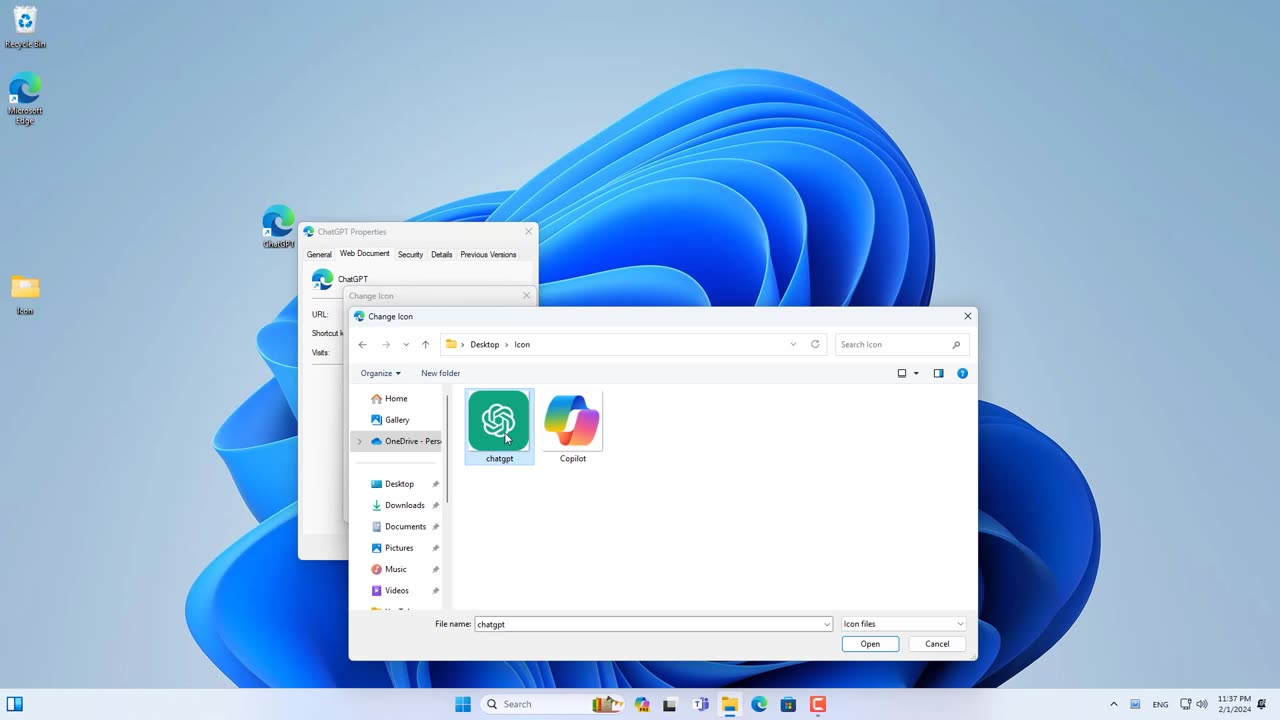Open Copilot from the taskbar
The image size is (1280, 720).
(x=642, y=704)
